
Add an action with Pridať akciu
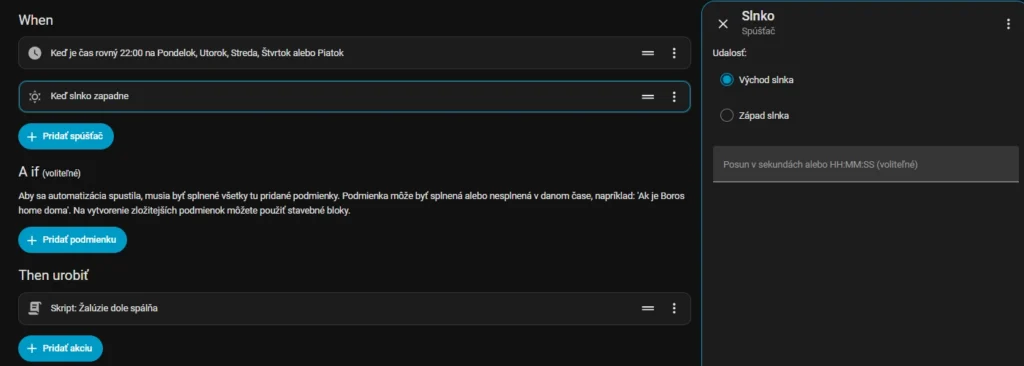click(x=61, y=349)
